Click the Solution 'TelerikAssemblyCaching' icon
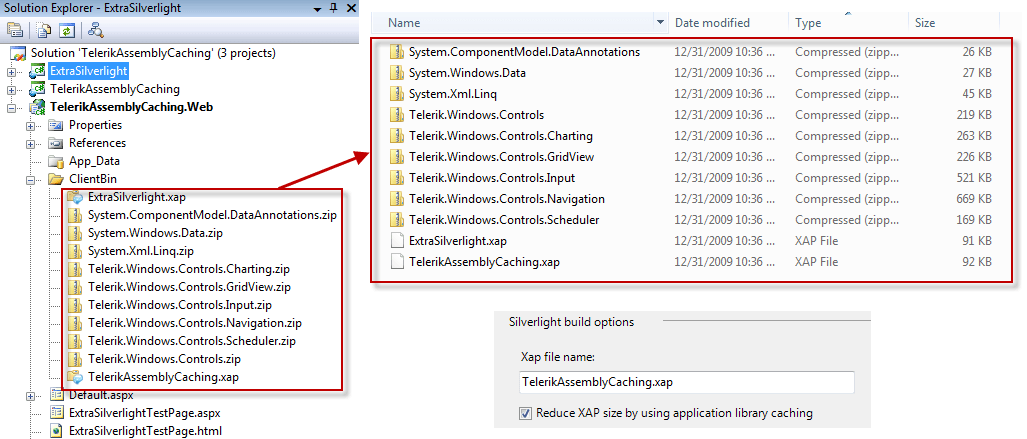 coord(19,53)
